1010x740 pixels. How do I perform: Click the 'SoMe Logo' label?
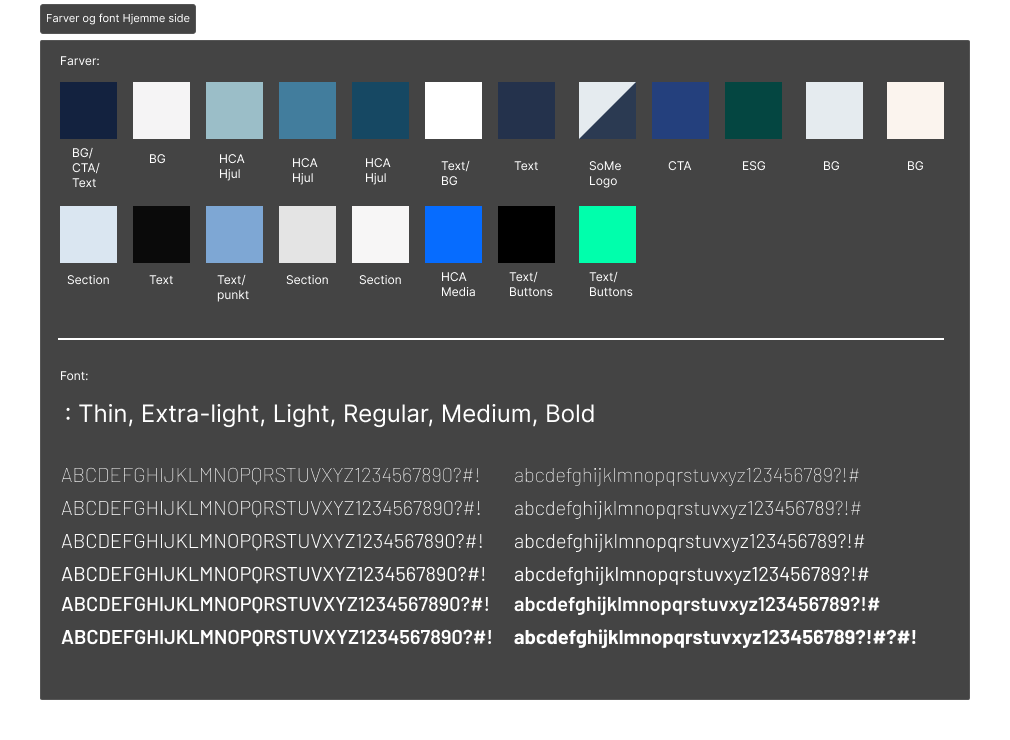(x=605, y=173)
